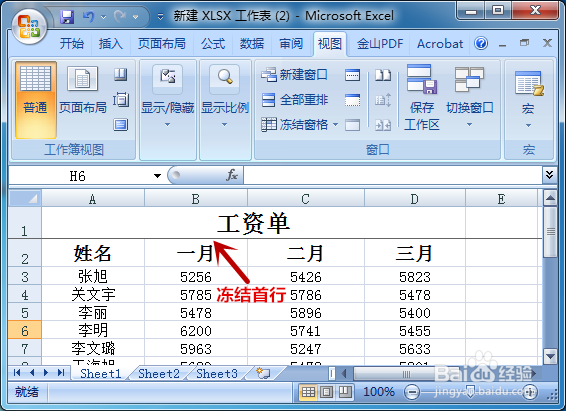Image resolution: width=566 pixels, height=411 pixels.
Task: Open the 切换窗口 dropdown
Action: pyautogui.click(x=469, y=97)
